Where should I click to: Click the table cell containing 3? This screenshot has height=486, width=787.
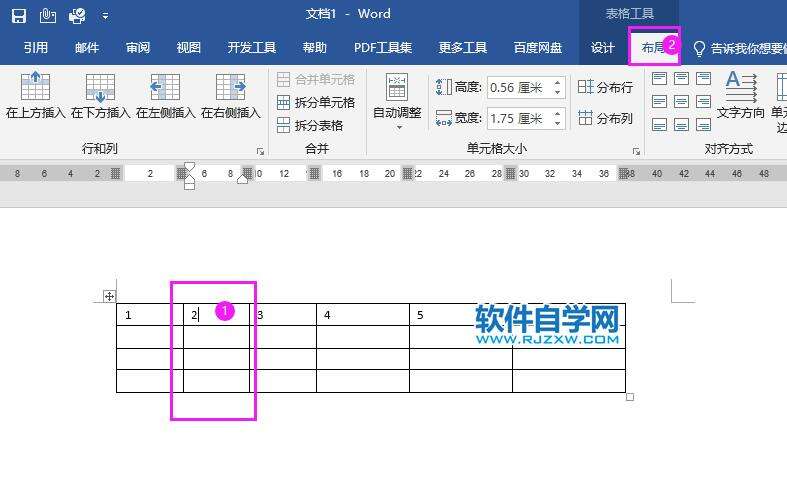pos(283,315)
